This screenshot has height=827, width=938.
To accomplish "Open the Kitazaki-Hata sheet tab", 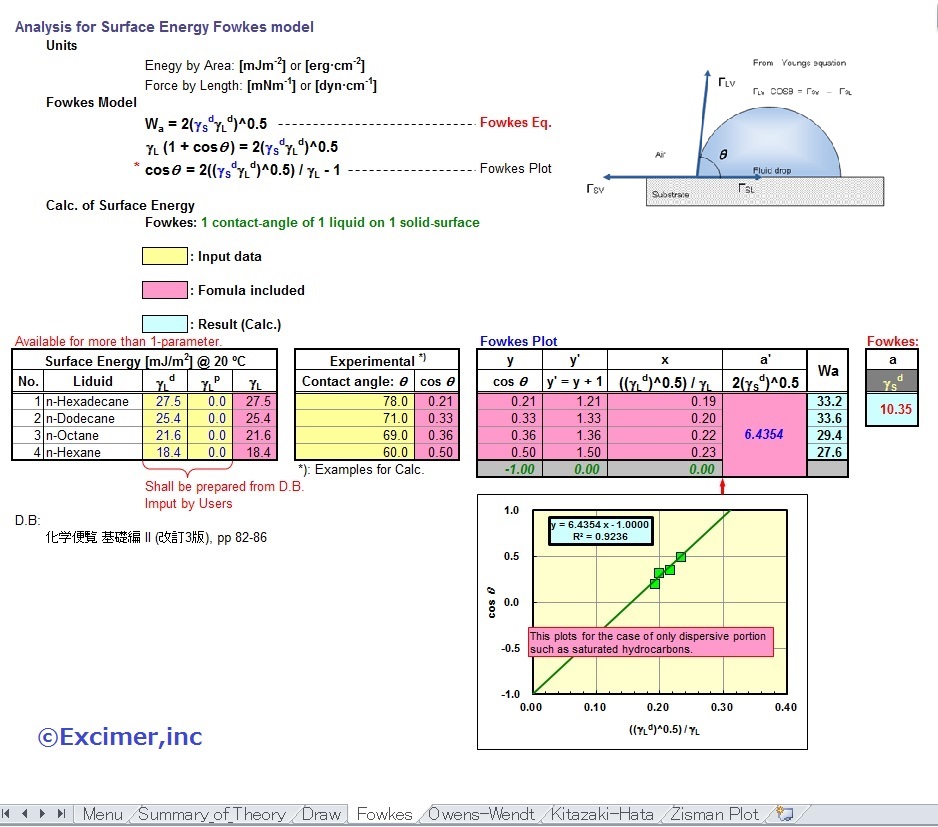I will click(601, 814).
